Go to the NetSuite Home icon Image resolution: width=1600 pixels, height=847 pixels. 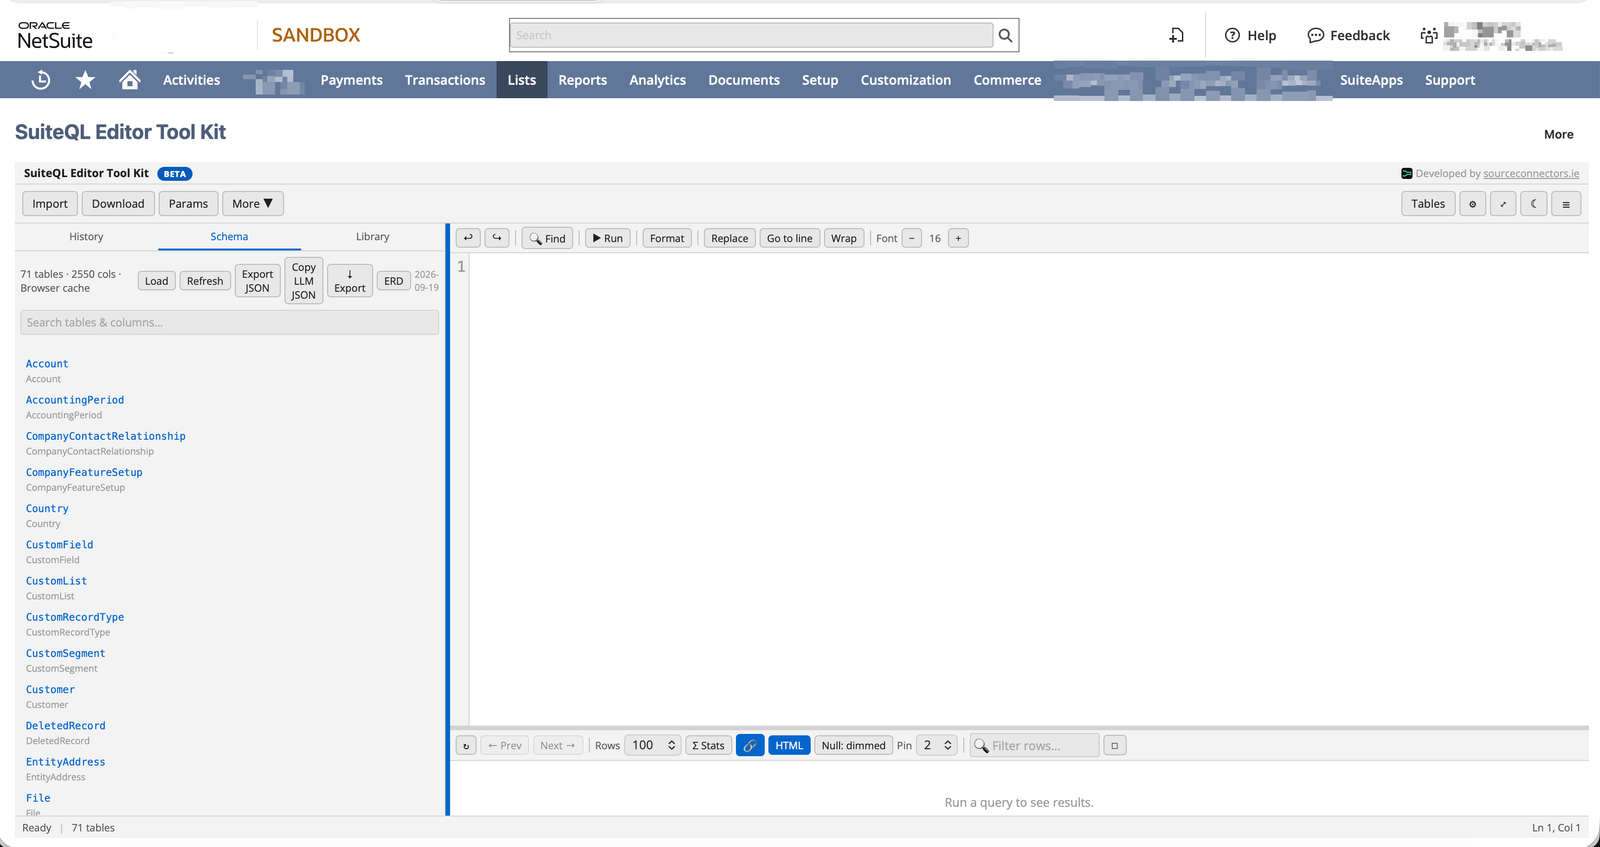(130, 80)
